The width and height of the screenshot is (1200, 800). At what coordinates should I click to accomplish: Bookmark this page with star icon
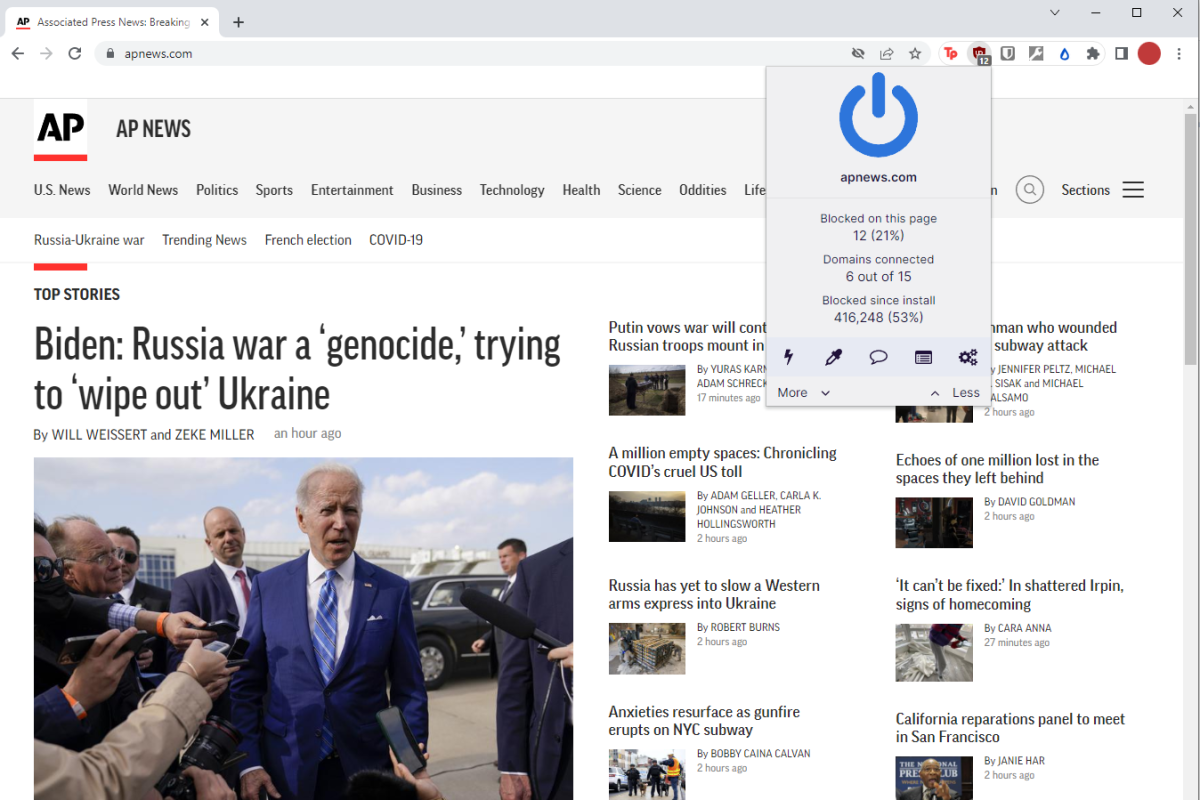[915, 54]
